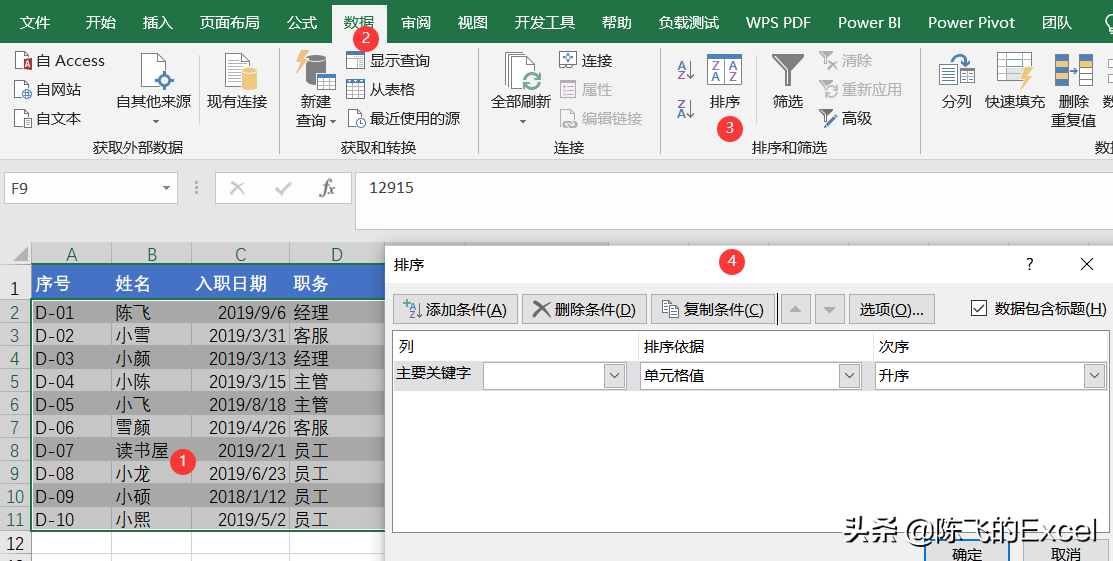The width and height of the screenshot is (1113, 561).
Task: Select column C header
Action: click(241, 254)
